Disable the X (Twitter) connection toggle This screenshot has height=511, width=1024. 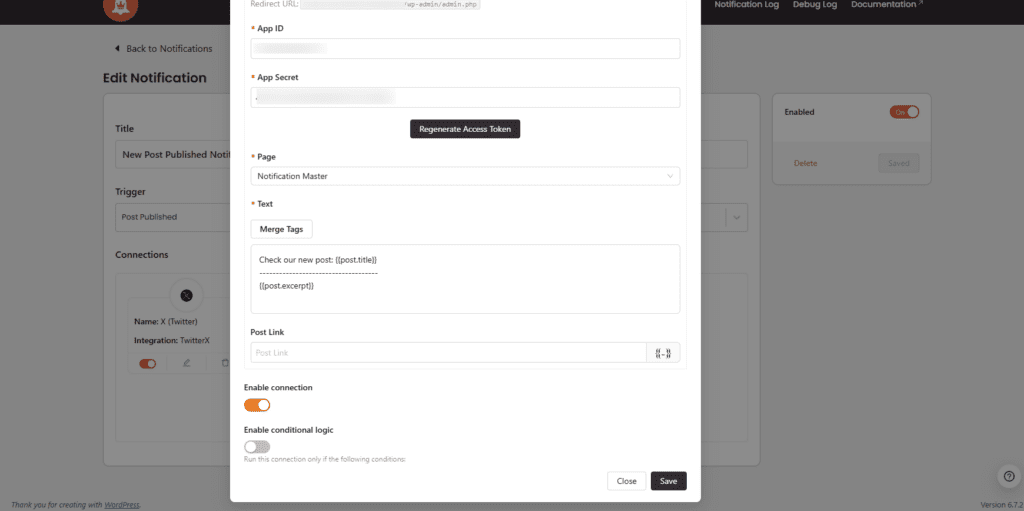(147, 364)
